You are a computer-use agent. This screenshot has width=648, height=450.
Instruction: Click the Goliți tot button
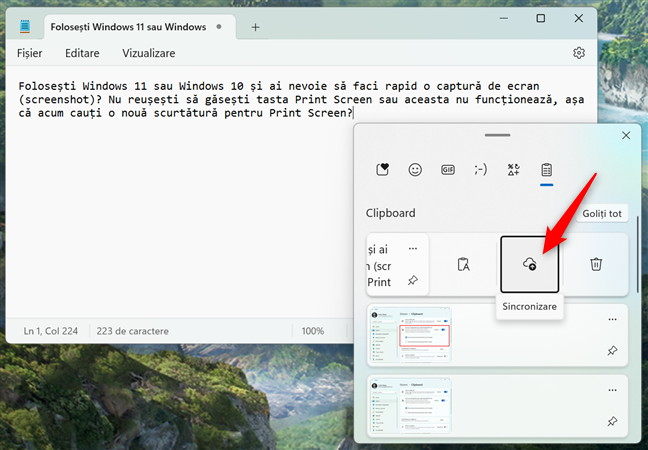tap(602, 214)
